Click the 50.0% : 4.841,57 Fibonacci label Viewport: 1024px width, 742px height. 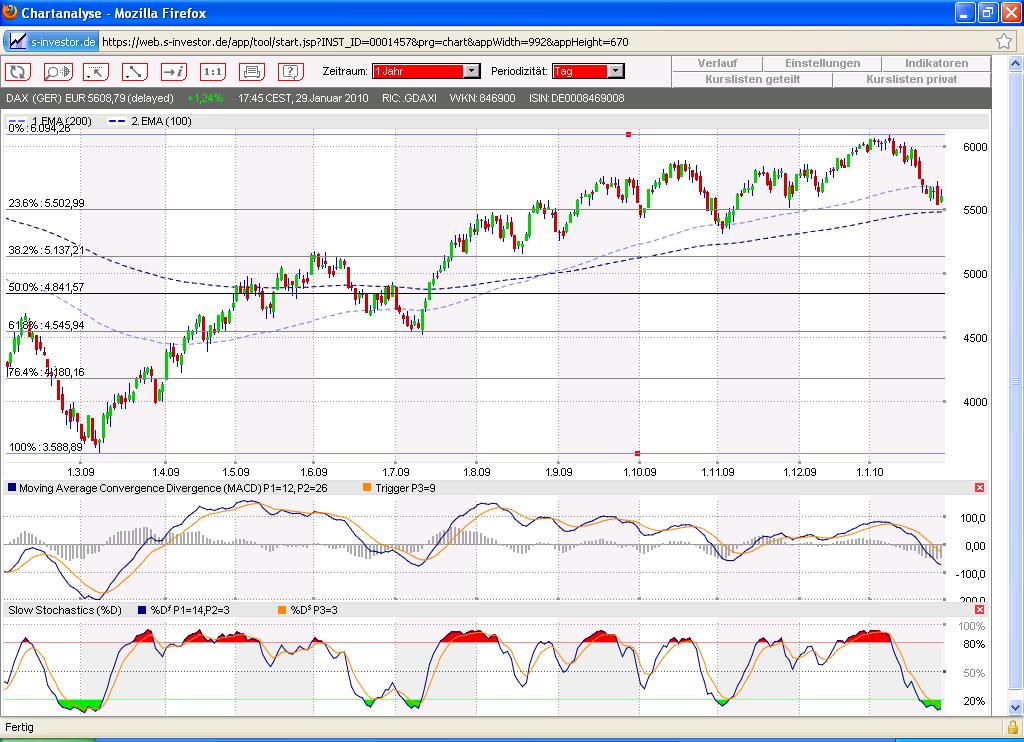(x=46, y=287)
